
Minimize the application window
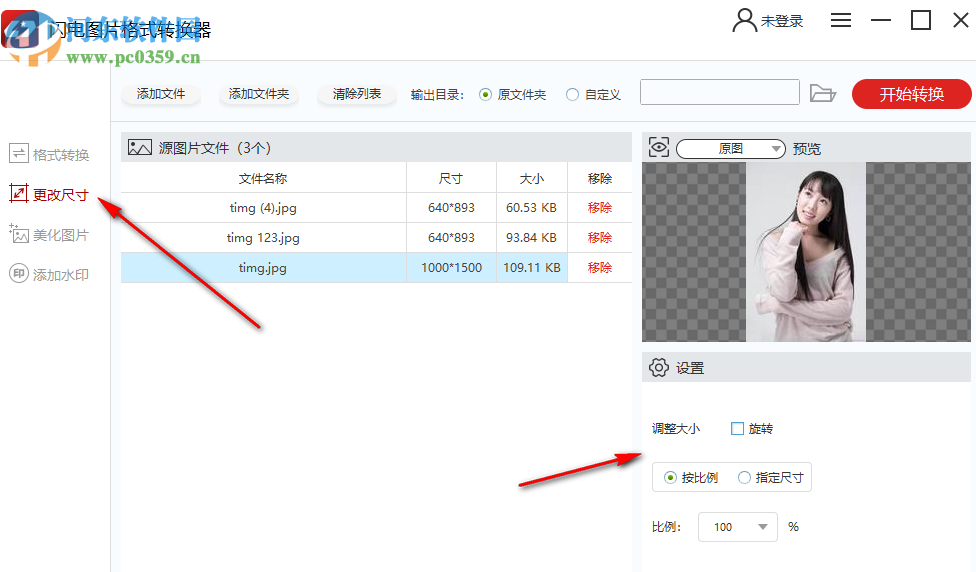click(881, 21)
